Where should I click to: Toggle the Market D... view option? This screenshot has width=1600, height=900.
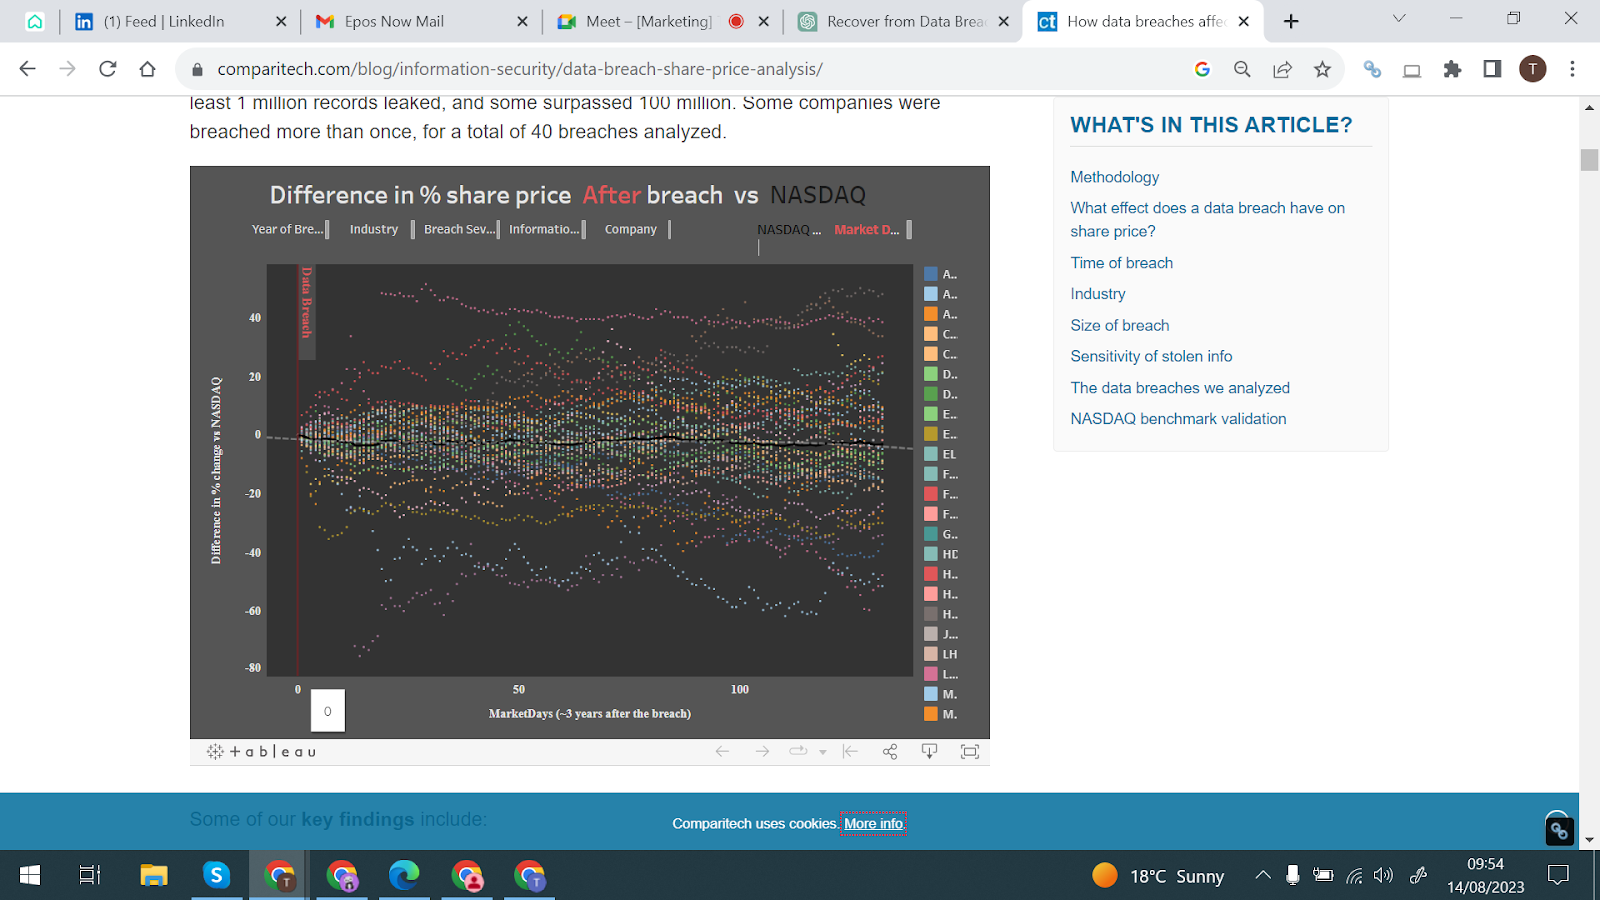(867, 230)
